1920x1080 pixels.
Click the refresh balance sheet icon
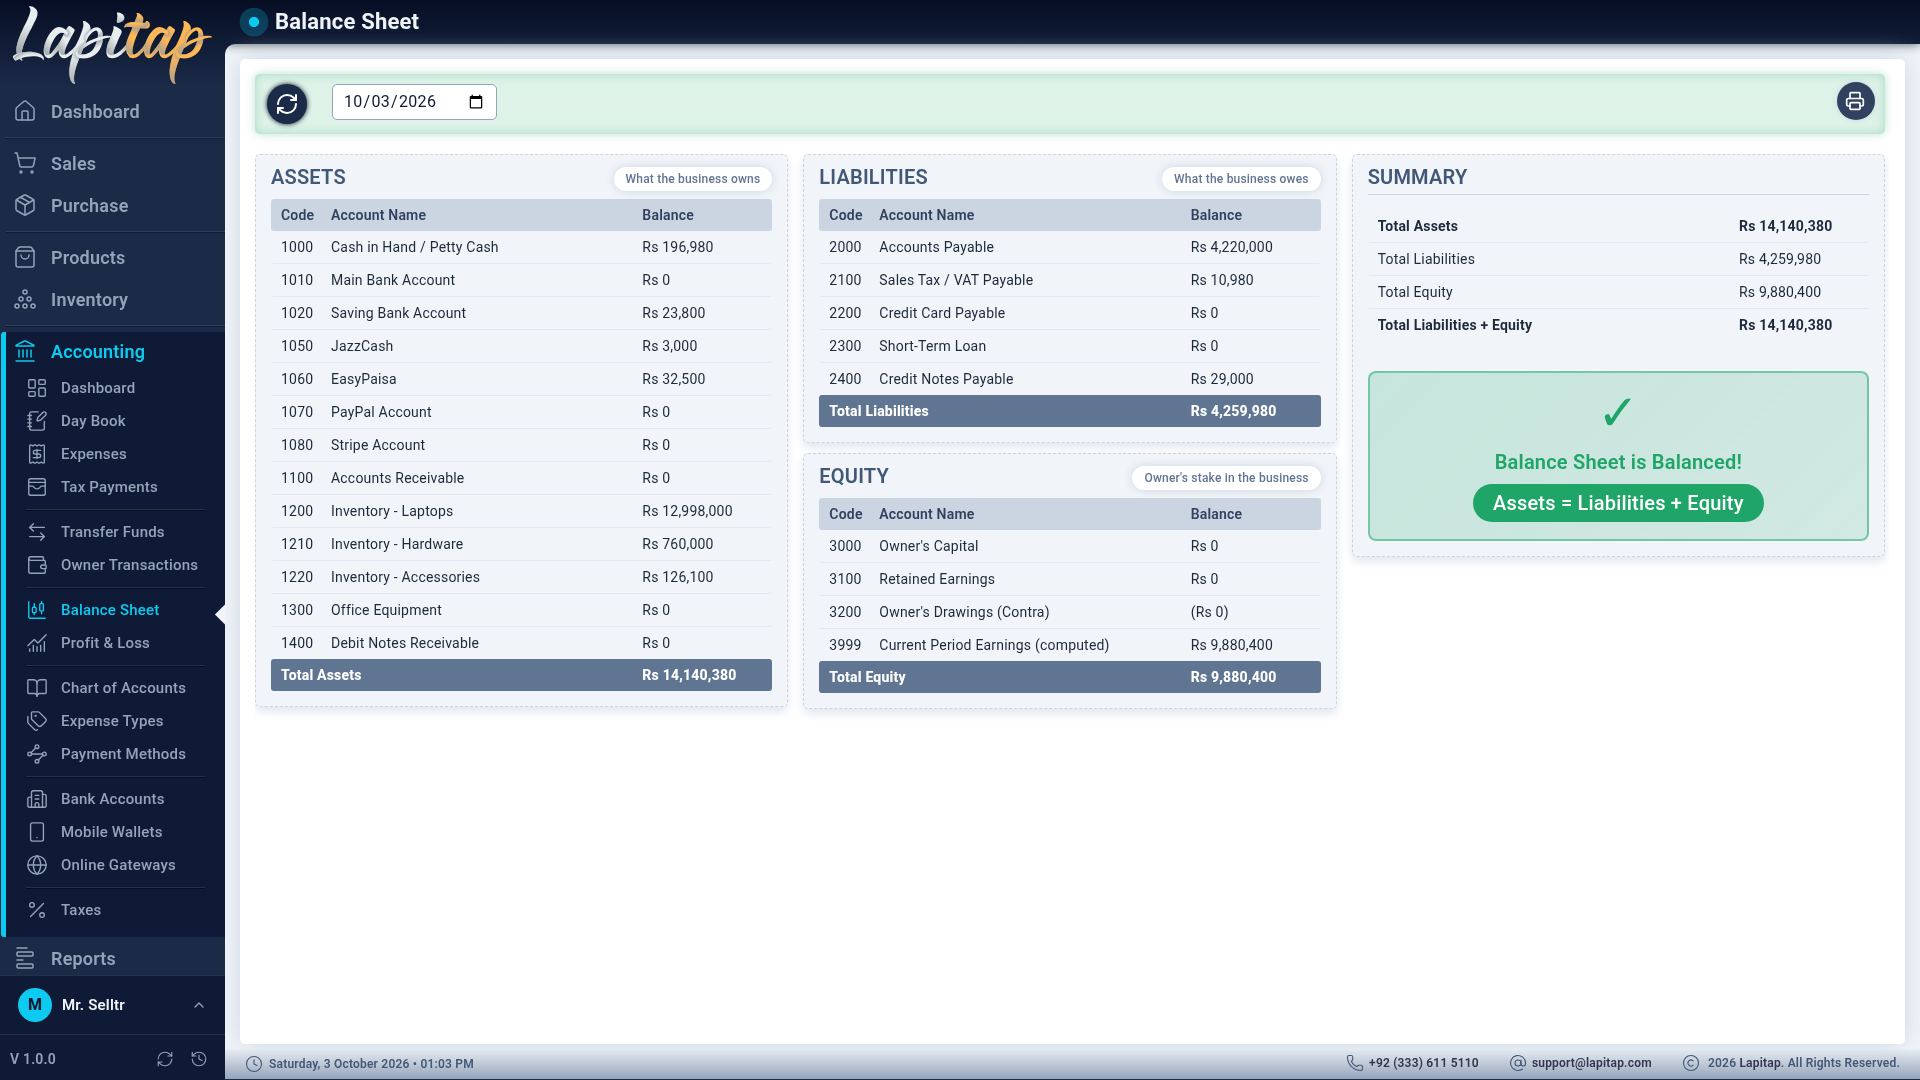click(287, 103)
